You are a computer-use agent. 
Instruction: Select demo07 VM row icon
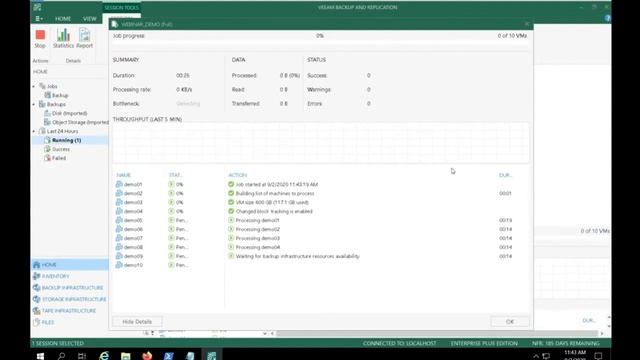coord(119,238)
